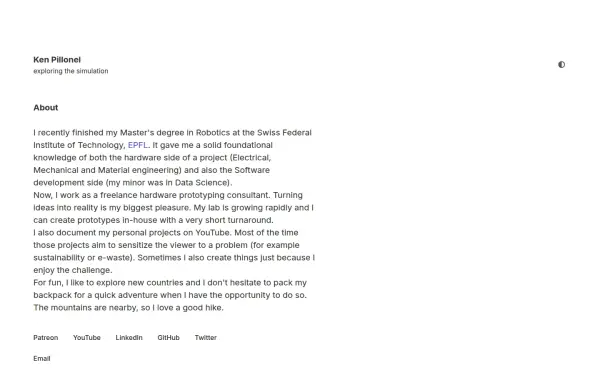Viewport: 600px width, 375px height.
Task: Click the "Data Science" text in the paragraph
Action: pos(202,183)
